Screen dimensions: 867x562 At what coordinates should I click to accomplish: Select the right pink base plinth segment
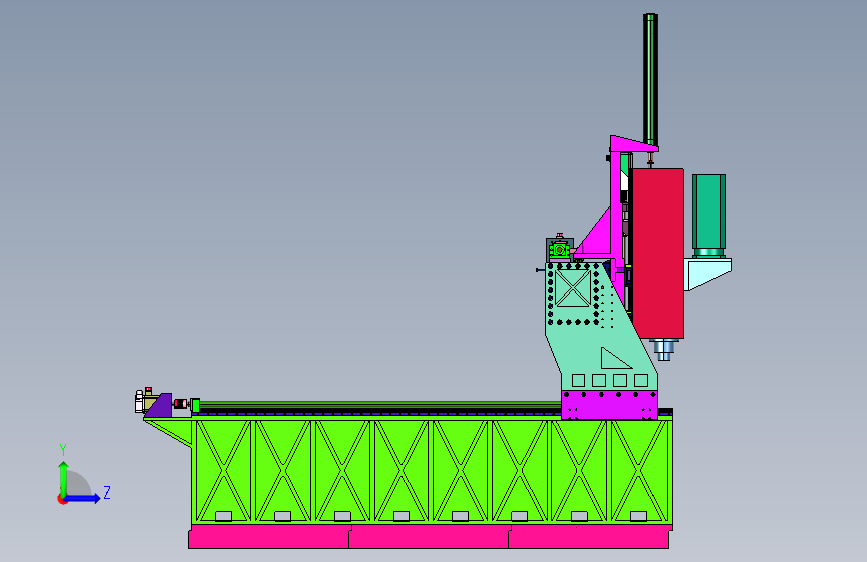coord(589,537)
